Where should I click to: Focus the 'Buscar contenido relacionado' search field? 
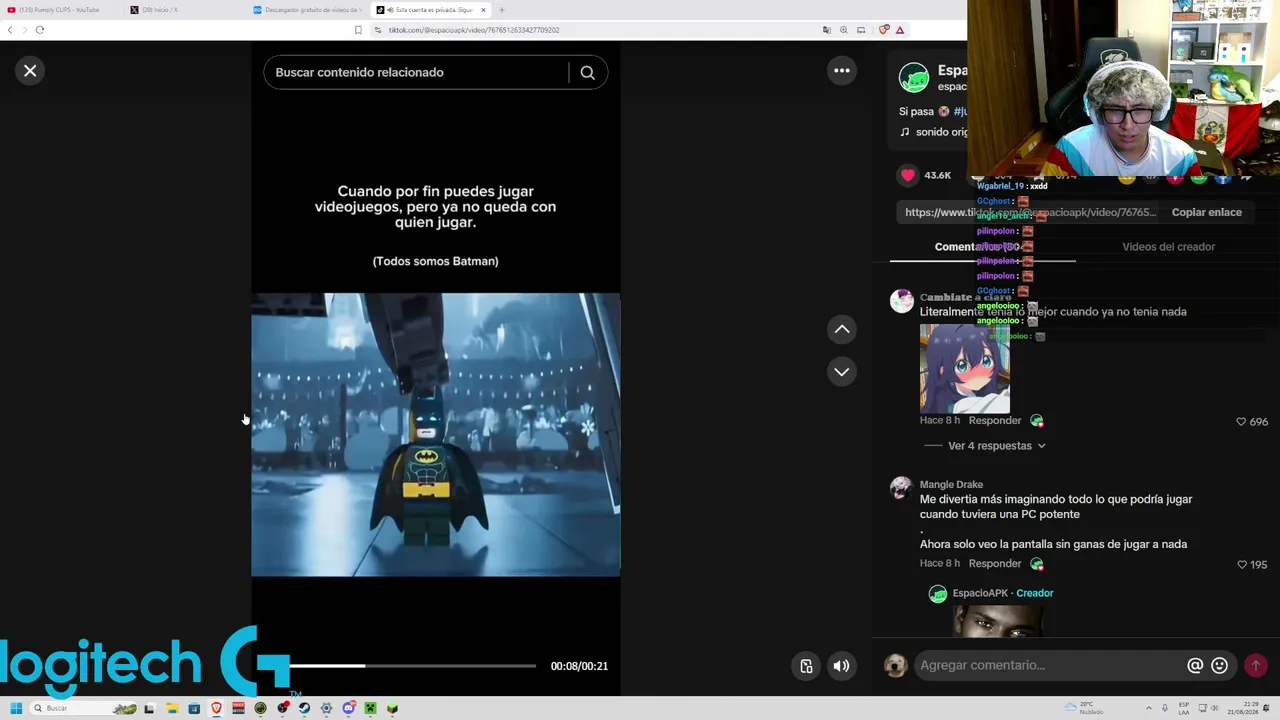(416, 72)
